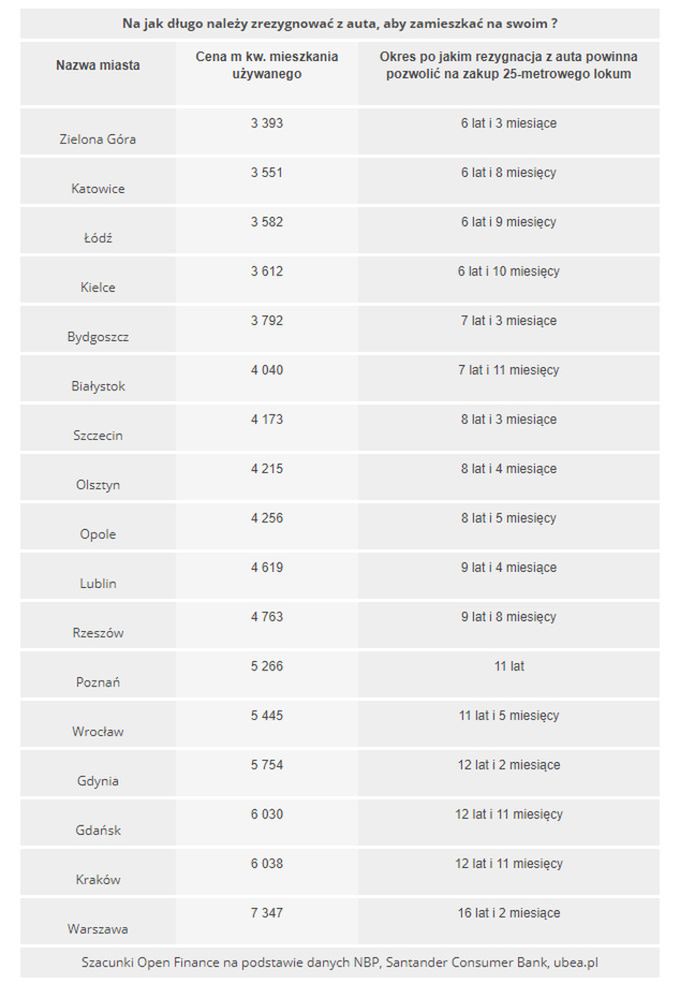Select the Warszawa period '16 lat i 2 miesiące'

508,913
